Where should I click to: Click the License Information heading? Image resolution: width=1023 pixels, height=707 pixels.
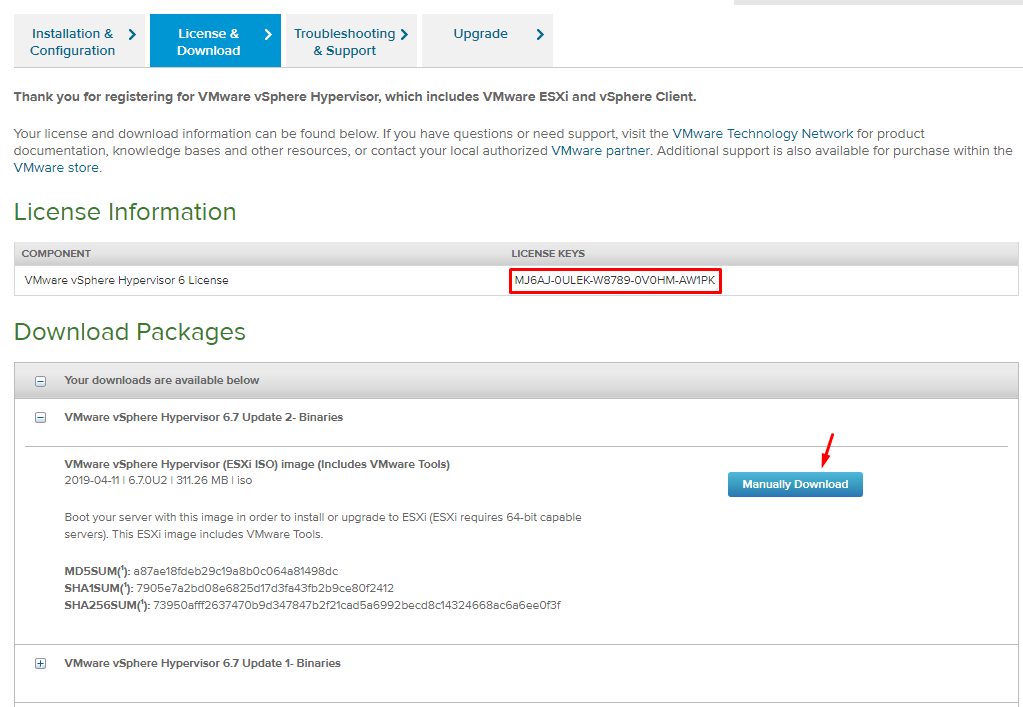pyautogui.click(x=125, y=212)
